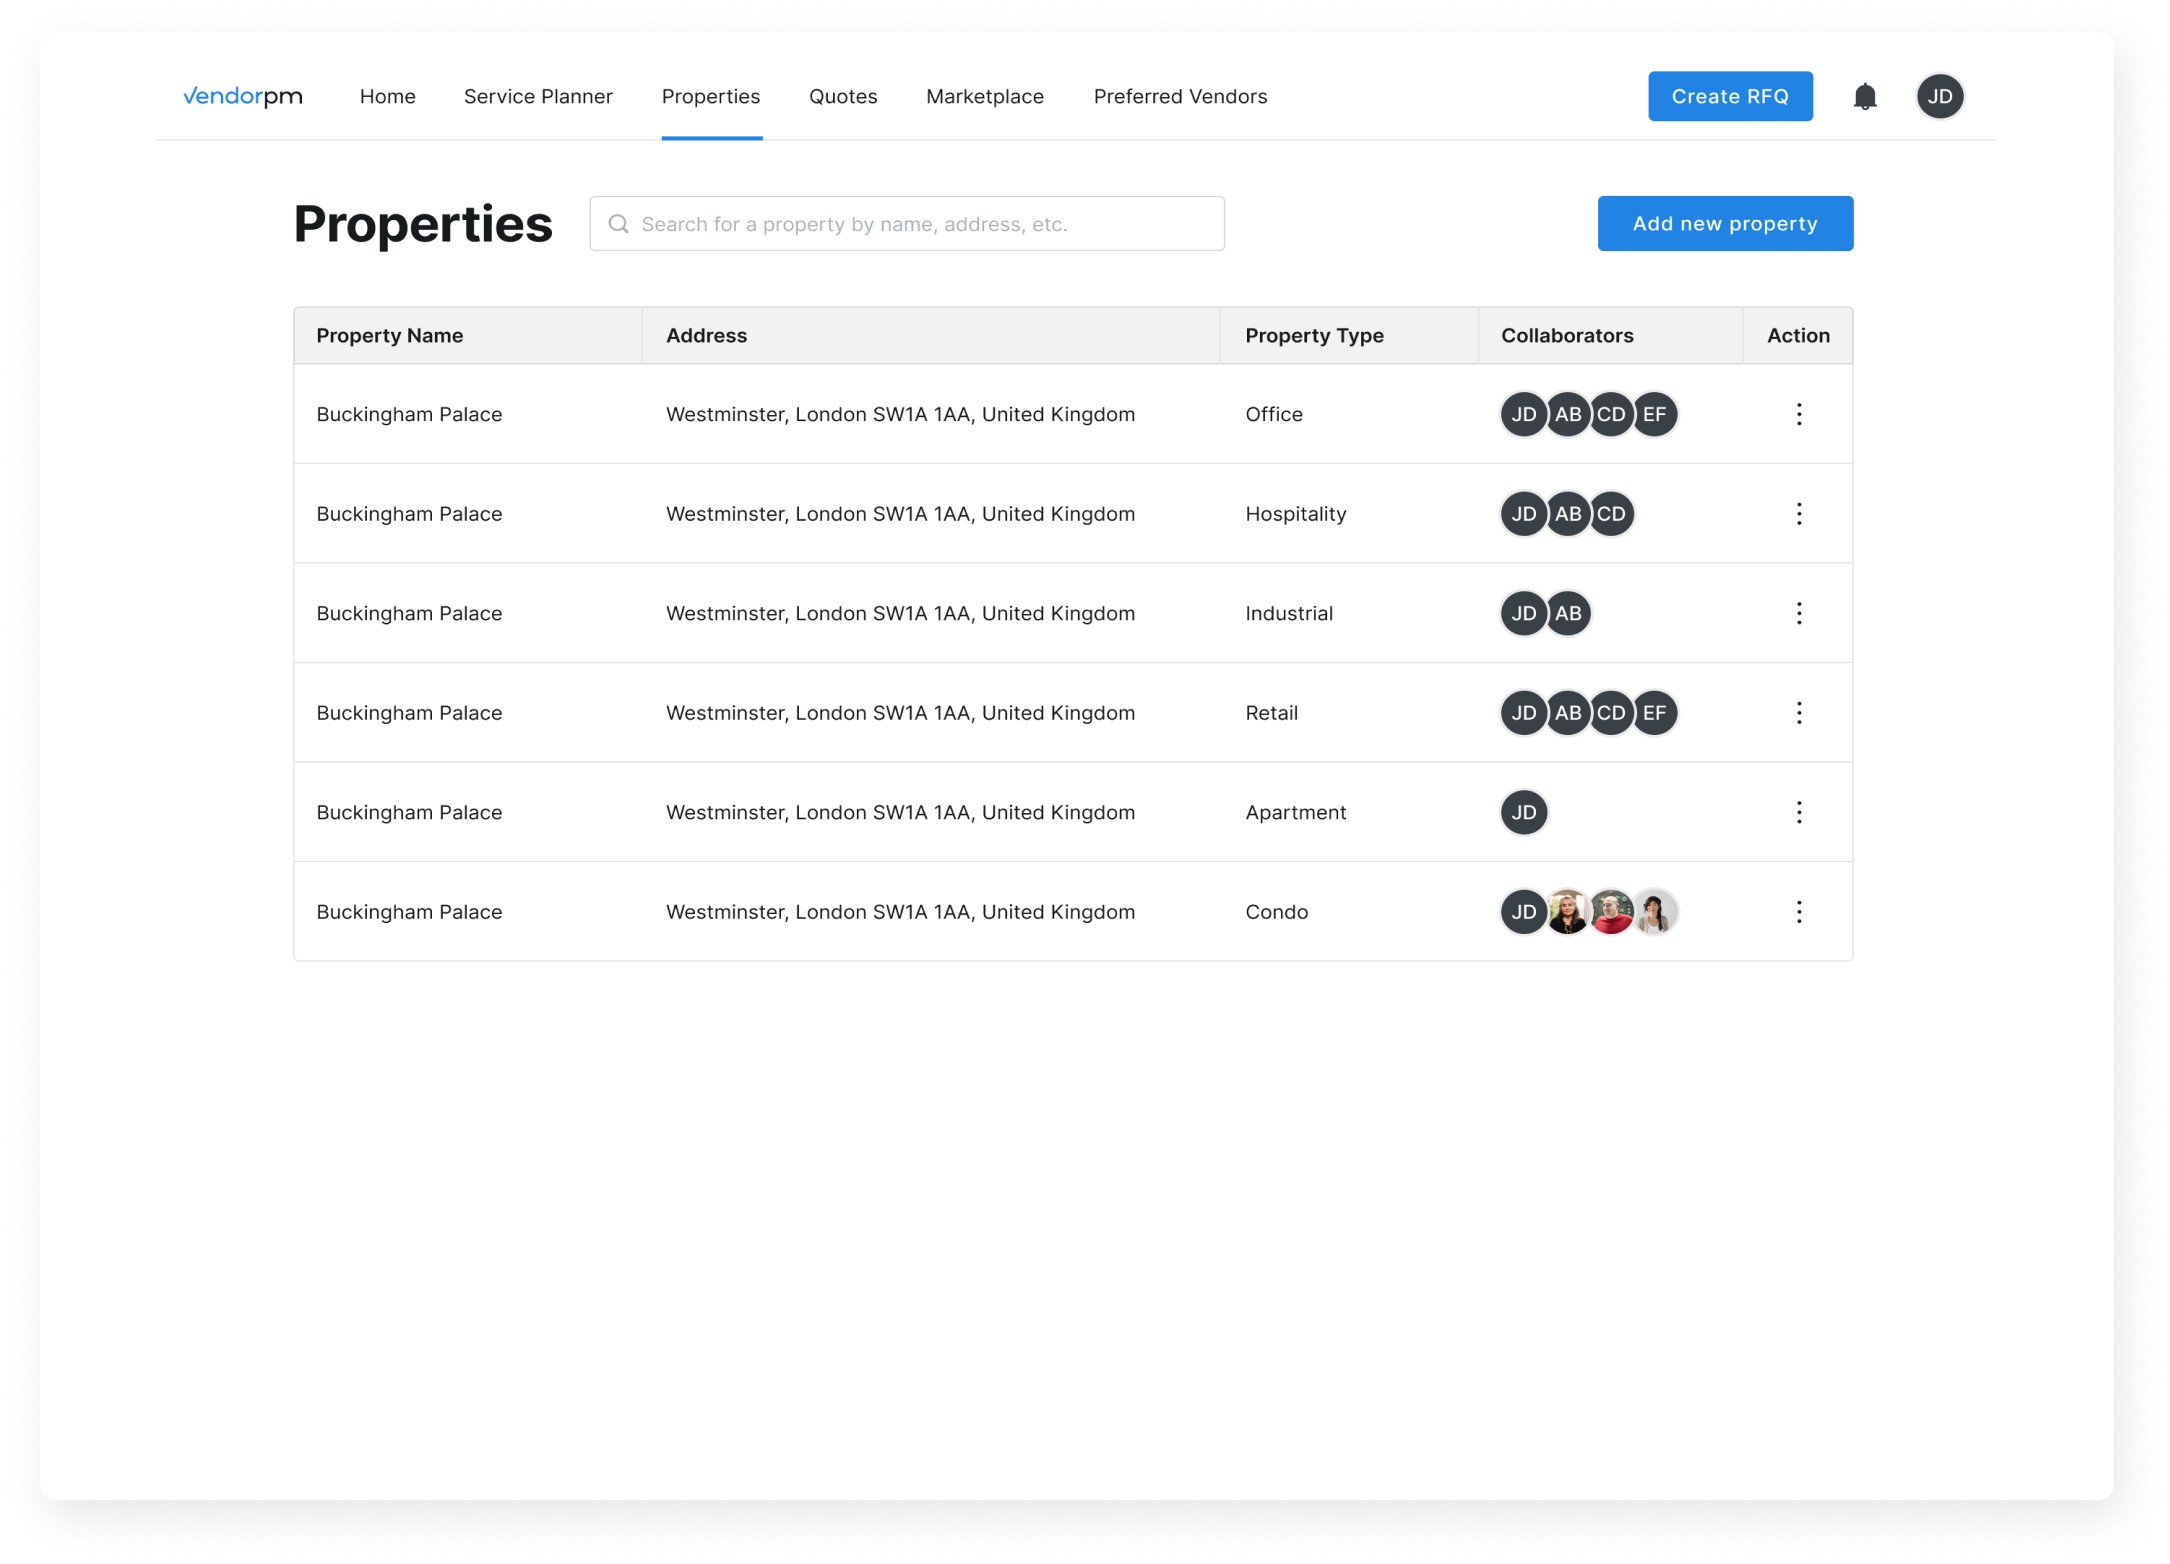Image resolution: width=2170 pixels, height=1564 pixels.
Task: Switch to the Service Planner tab
Action: point(538,96)
